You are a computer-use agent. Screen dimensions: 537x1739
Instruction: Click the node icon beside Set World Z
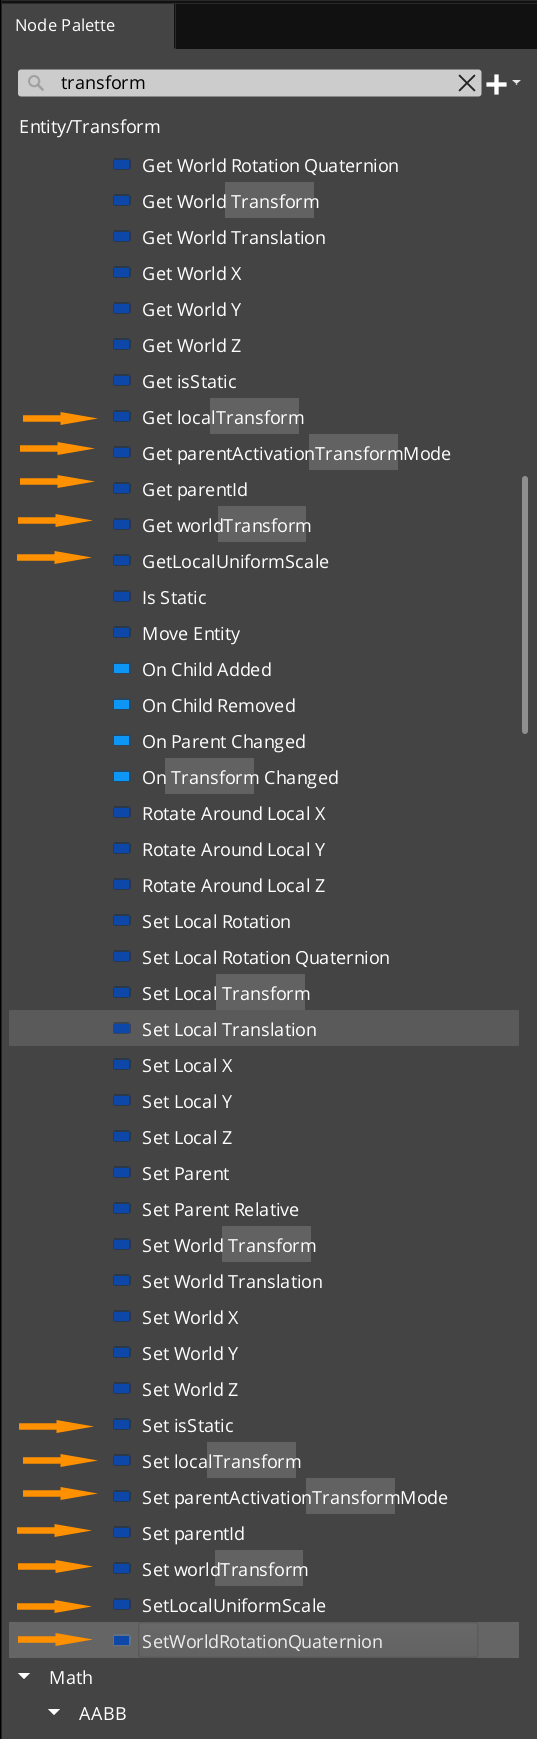coord(122,1389)
